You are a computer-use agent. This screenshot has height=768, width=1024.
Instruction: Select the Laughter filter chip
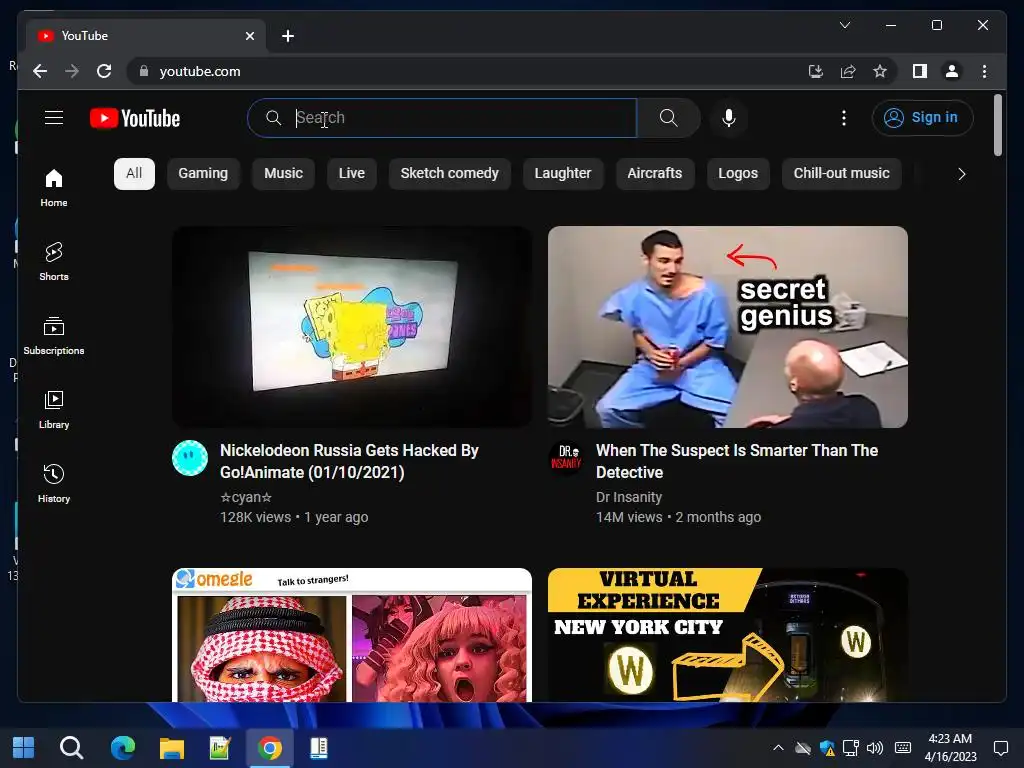[563, 174]
